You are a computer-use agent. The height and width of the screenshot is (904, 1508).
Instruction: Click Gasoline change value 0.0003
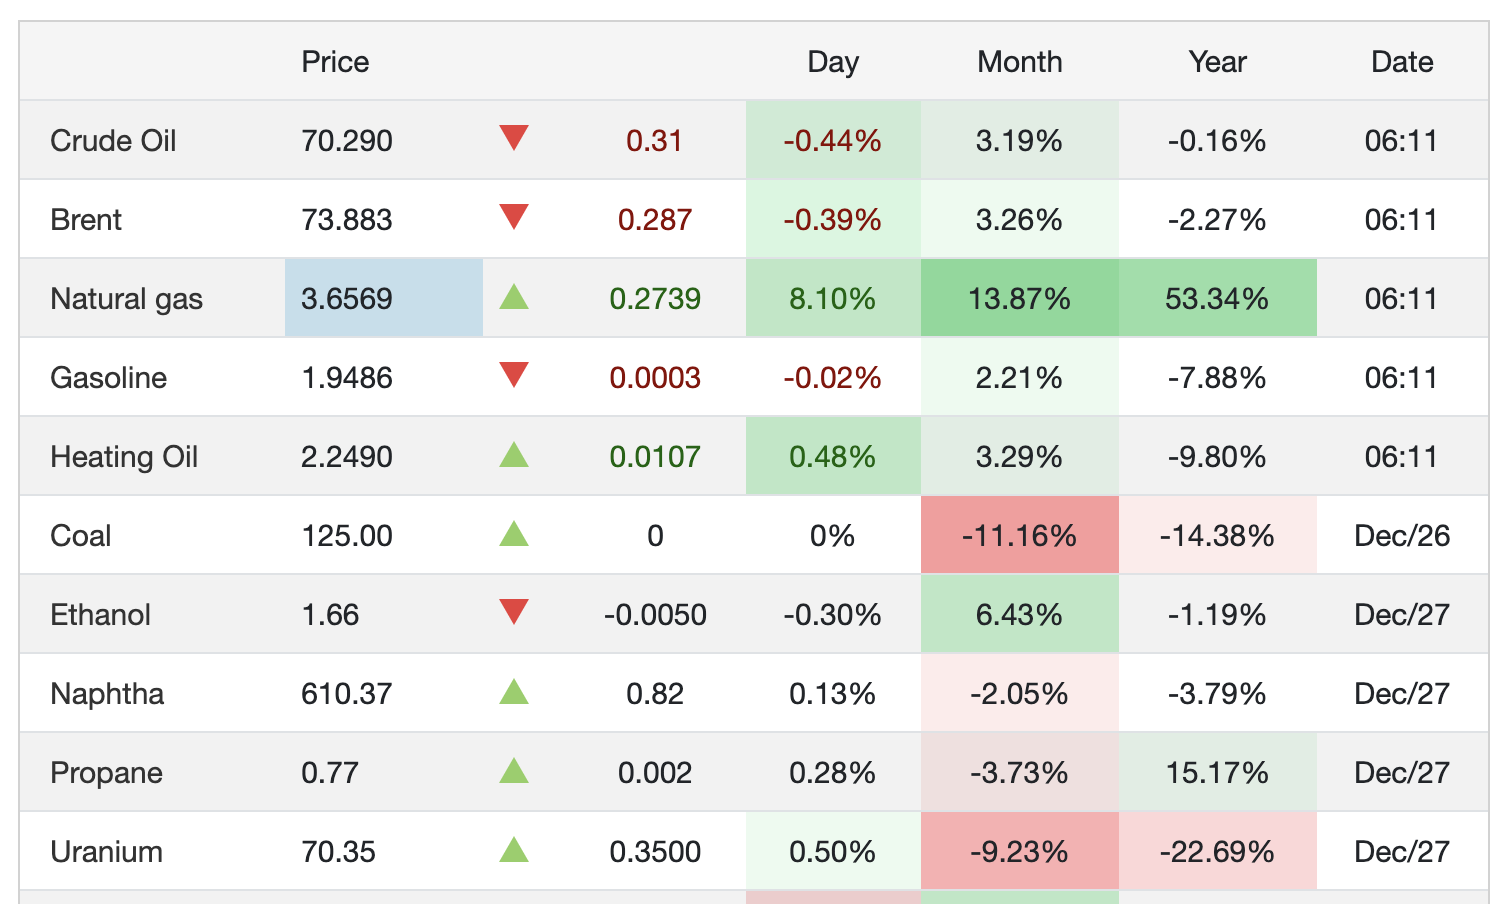[655, 378]
